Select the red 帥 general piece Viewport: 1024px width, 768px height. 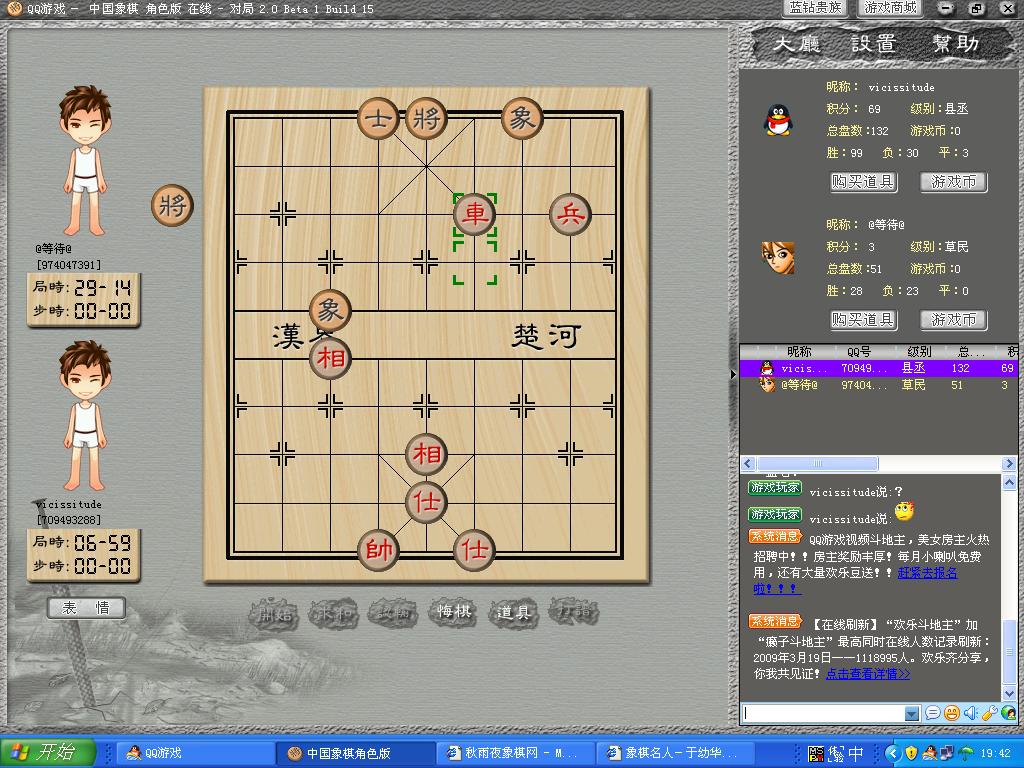[379, 550]
